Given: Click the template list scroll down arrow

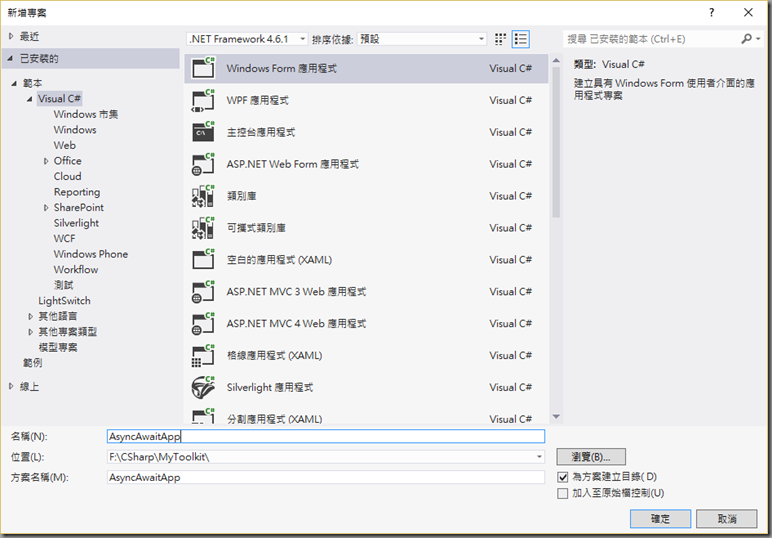Looking at the screenshot, I should 556,417.
